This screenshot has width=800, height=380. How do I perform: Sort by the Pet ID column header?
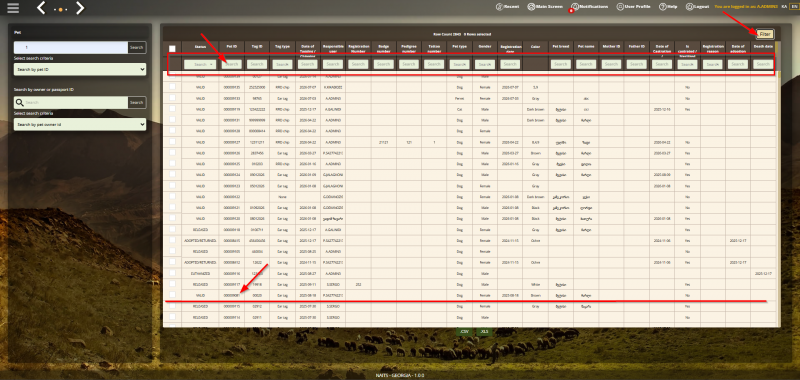232,46
